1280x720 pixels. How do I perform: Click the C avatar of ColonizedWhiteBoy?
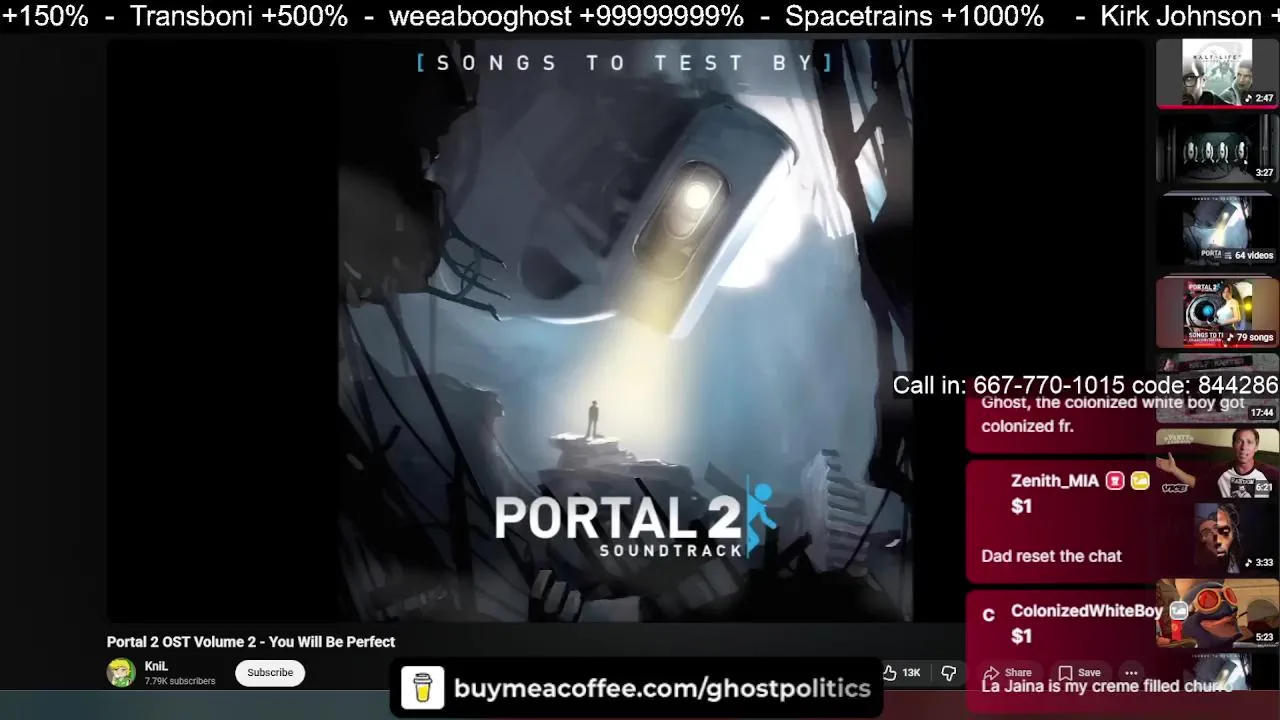(988, 614)
